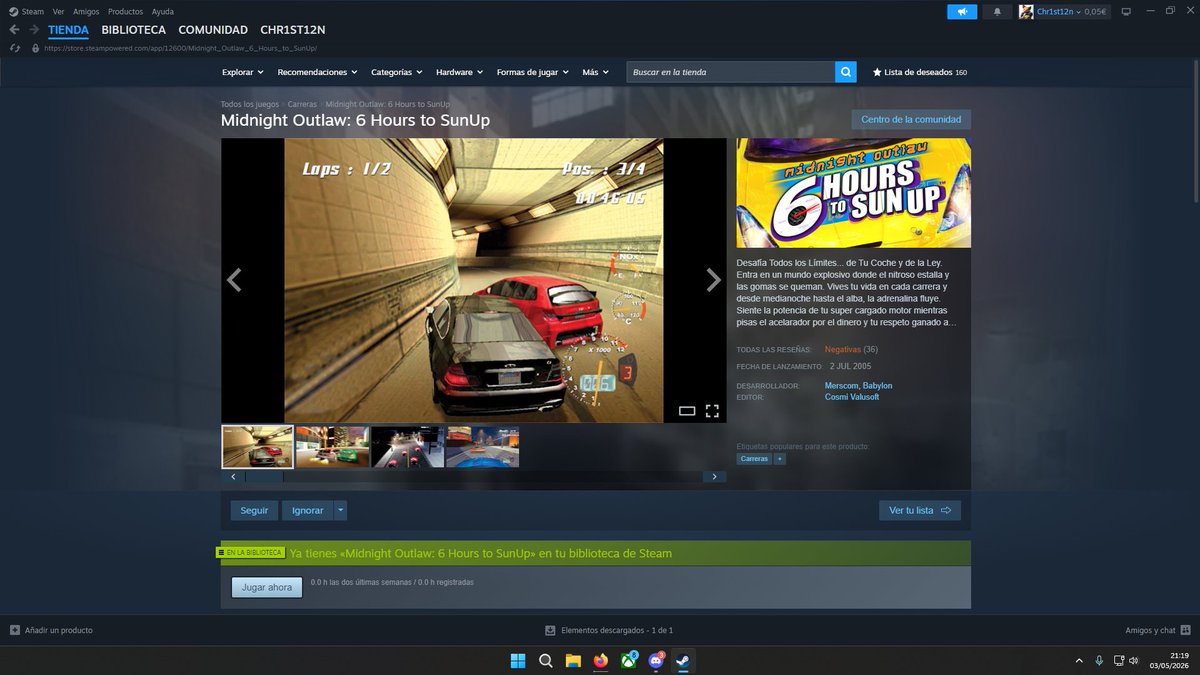Screen dimensions: 1200x675
Task: Open the CHR1ST12N profile tab
Action: coord(293,30)
